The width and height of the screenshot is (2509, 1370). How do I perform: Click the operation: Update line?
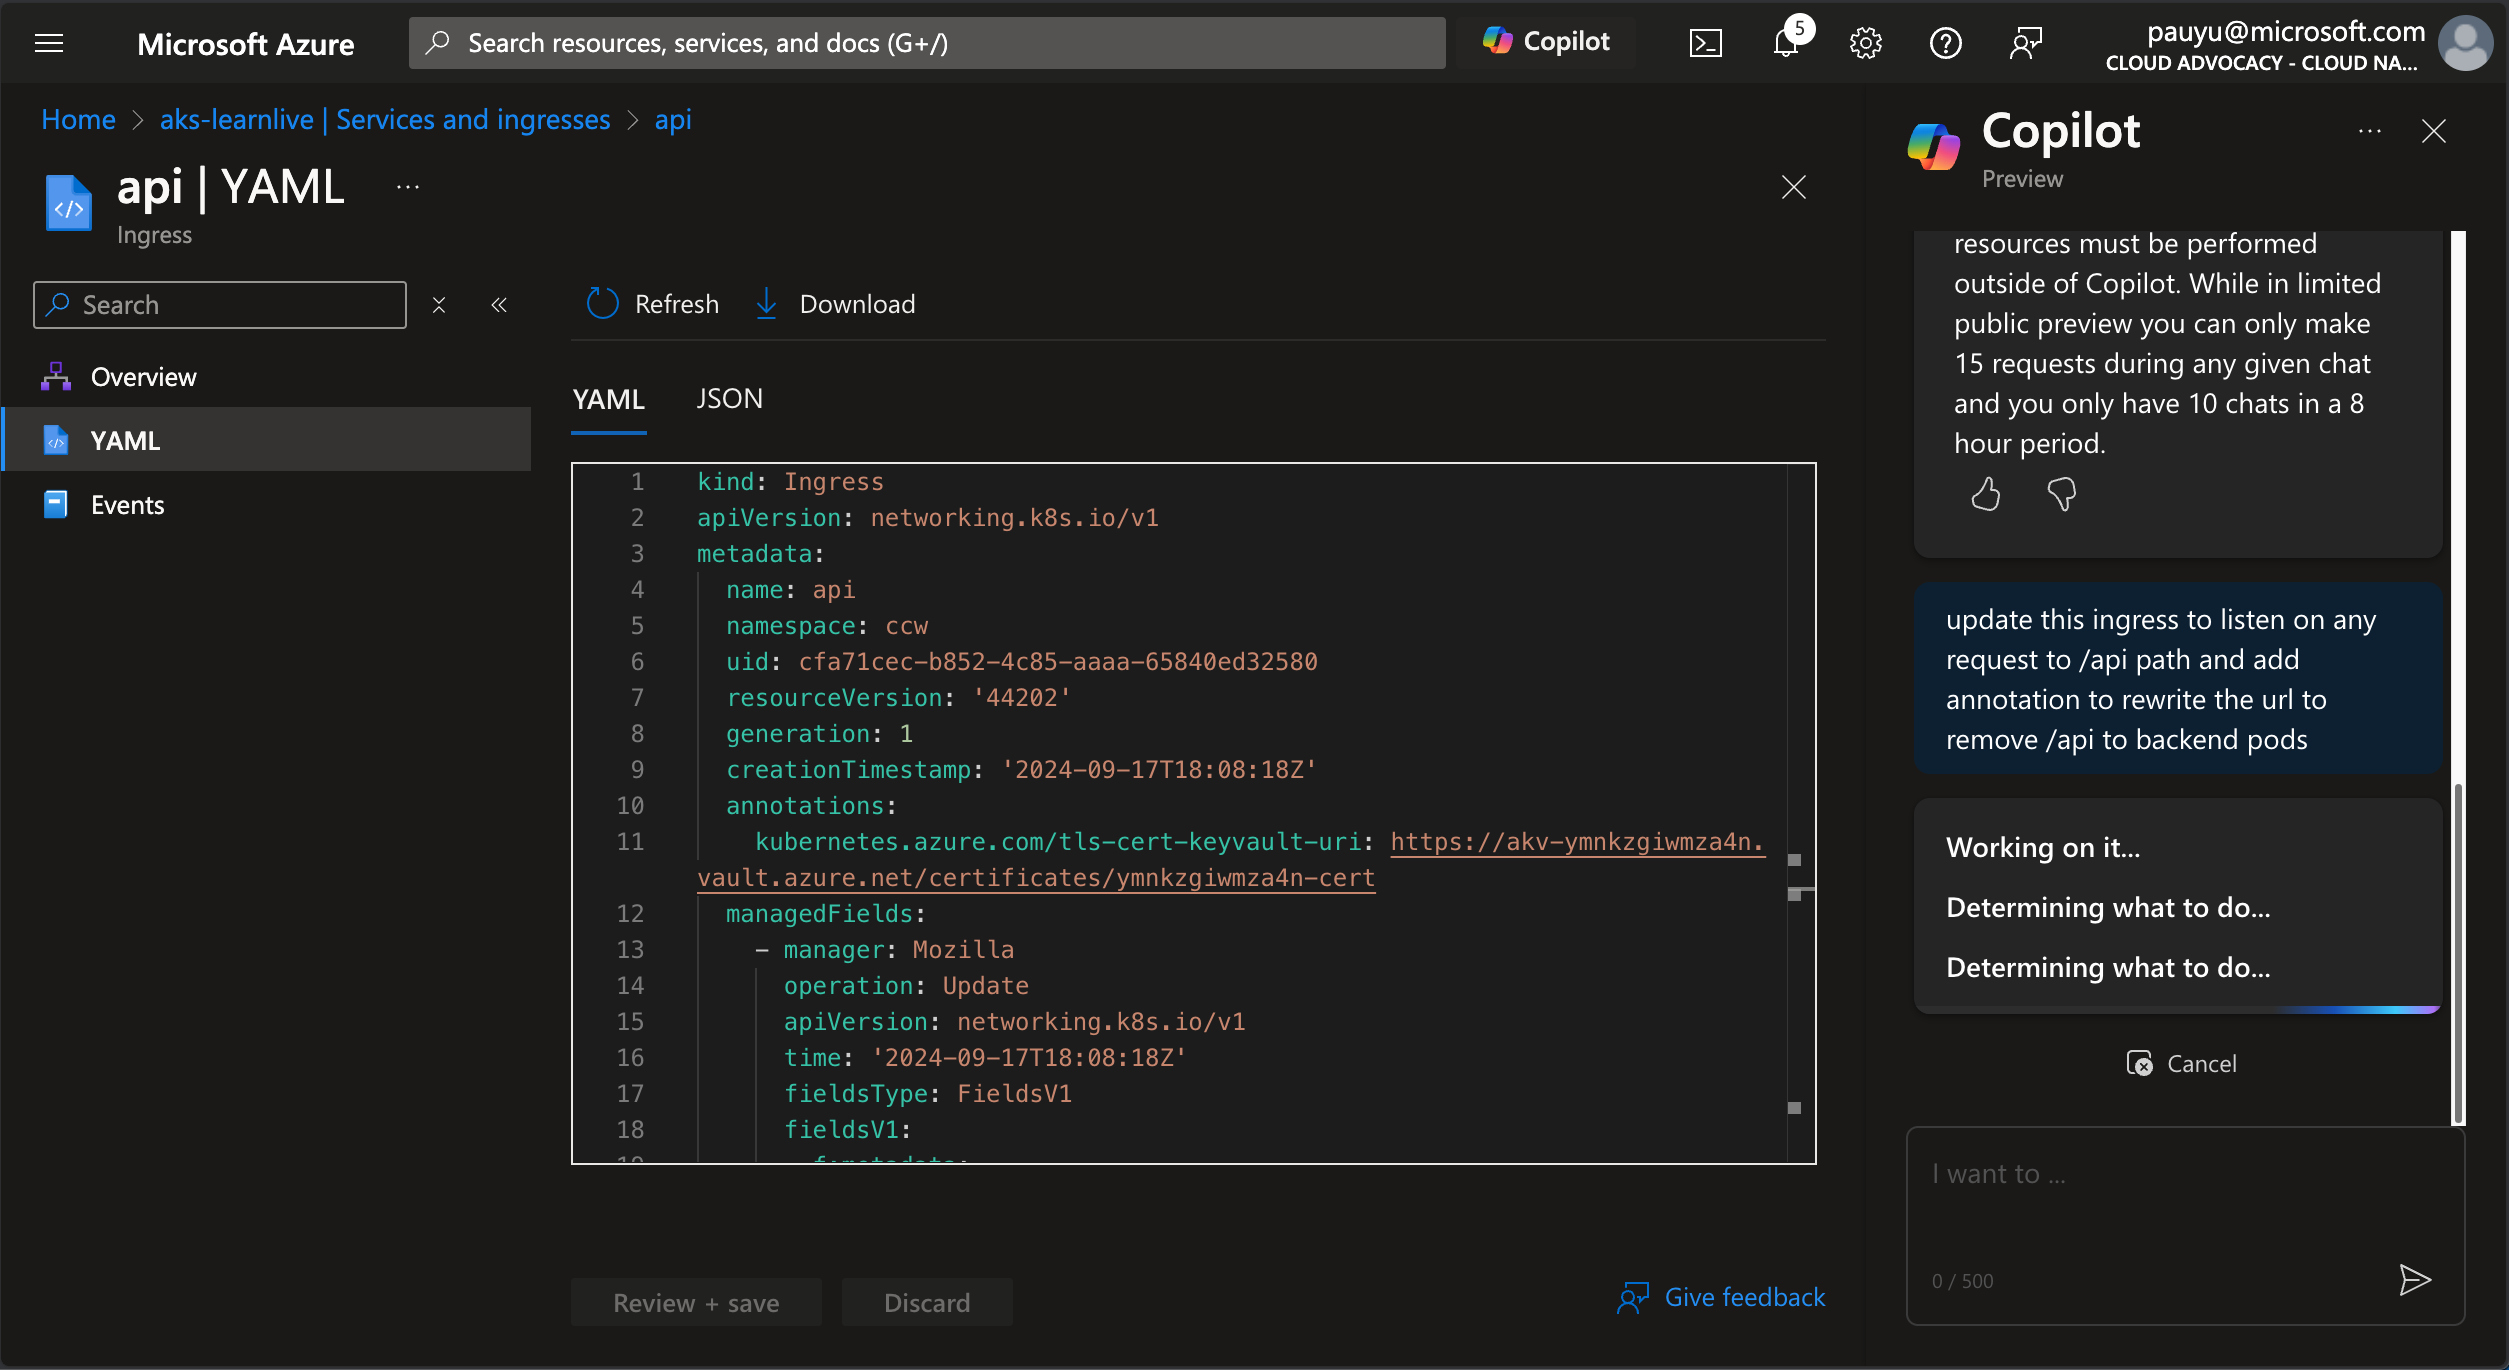pyautogui.click(x=906, y=986)
